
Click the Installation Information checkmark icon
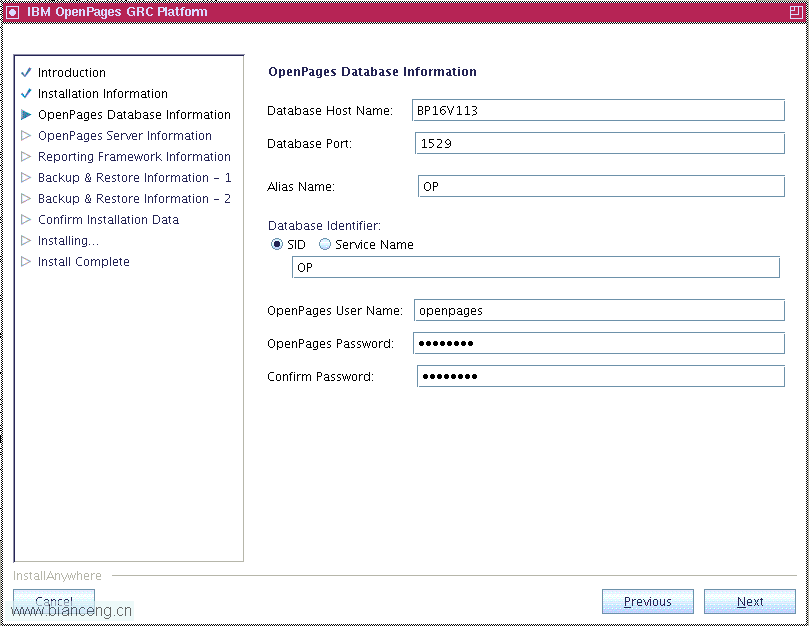[26, 93]
